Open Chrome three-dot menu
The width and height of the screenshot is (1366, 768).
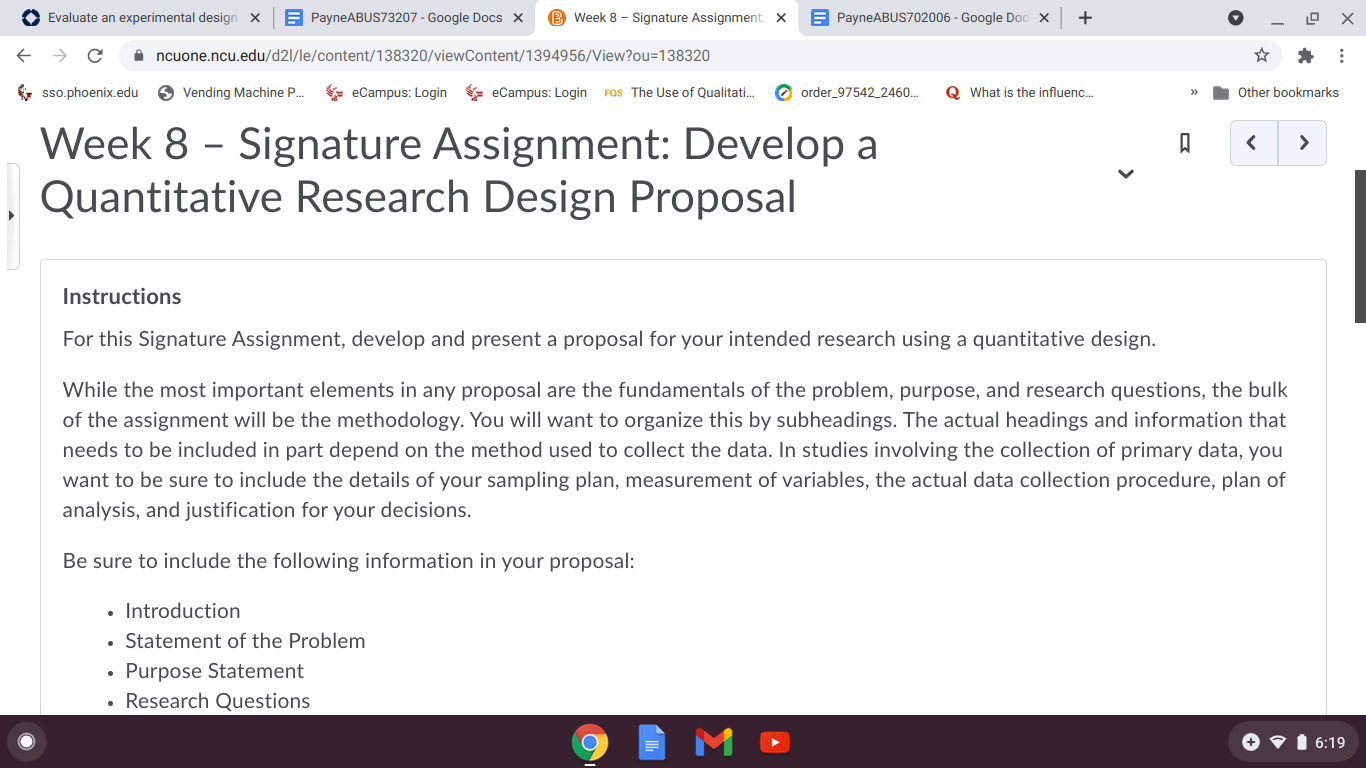point(1342,55)
